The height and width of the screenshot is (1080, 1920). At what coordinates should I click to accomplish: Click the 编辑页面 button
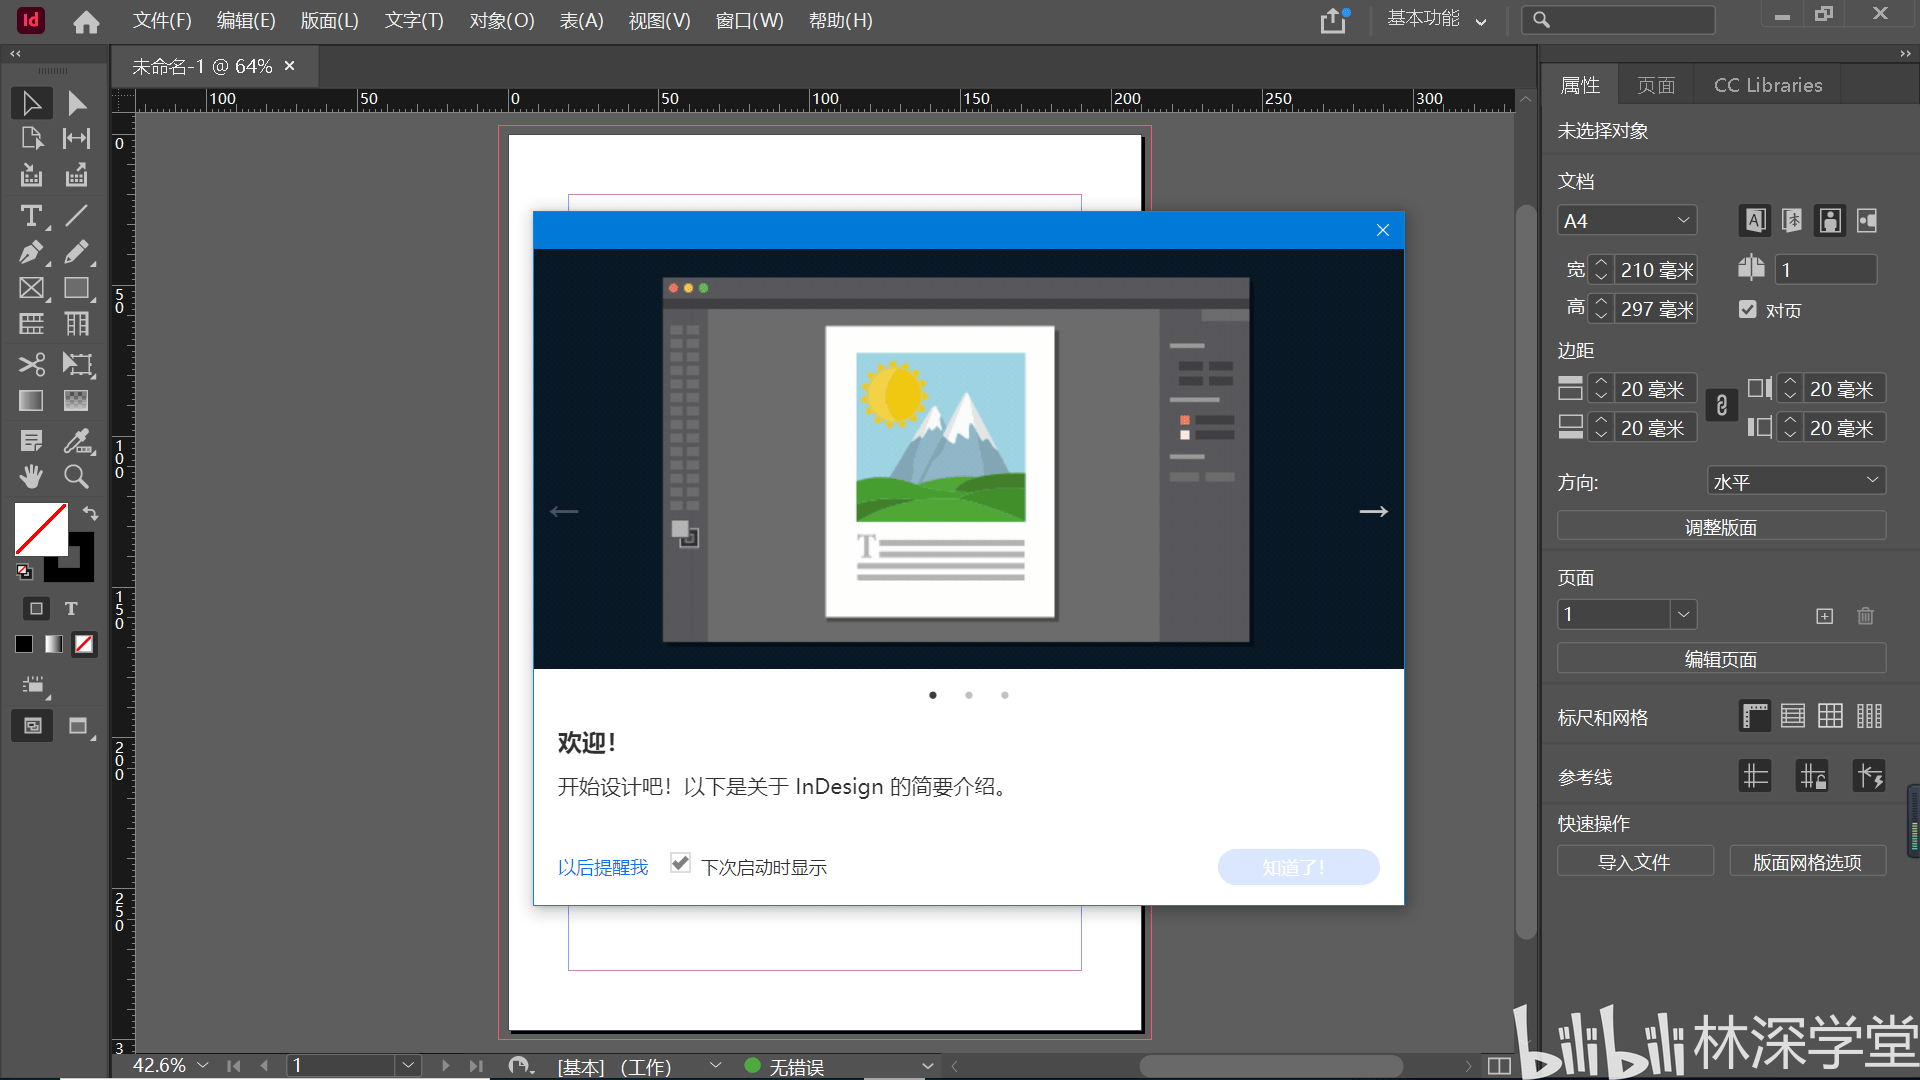pos(1721,658)
